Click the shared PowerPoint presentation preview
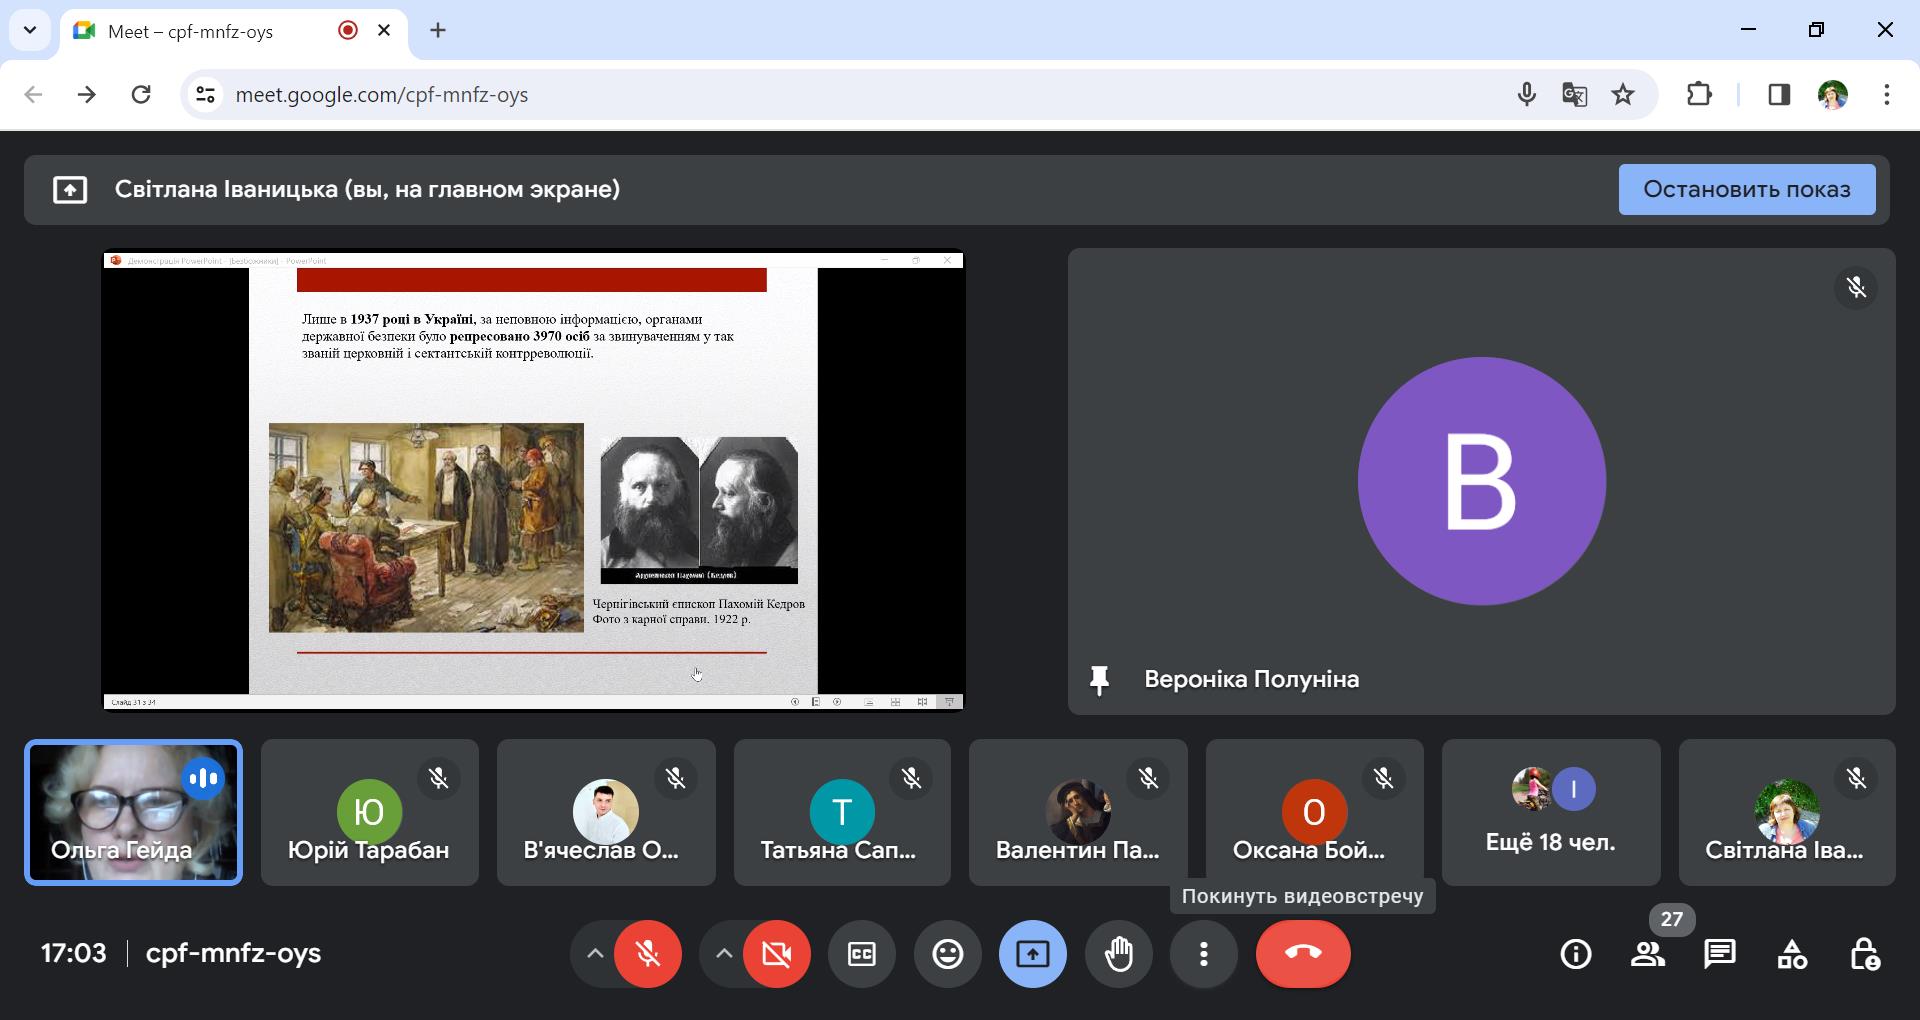This screenshot has width=1920, height=1020. (533, 480)
